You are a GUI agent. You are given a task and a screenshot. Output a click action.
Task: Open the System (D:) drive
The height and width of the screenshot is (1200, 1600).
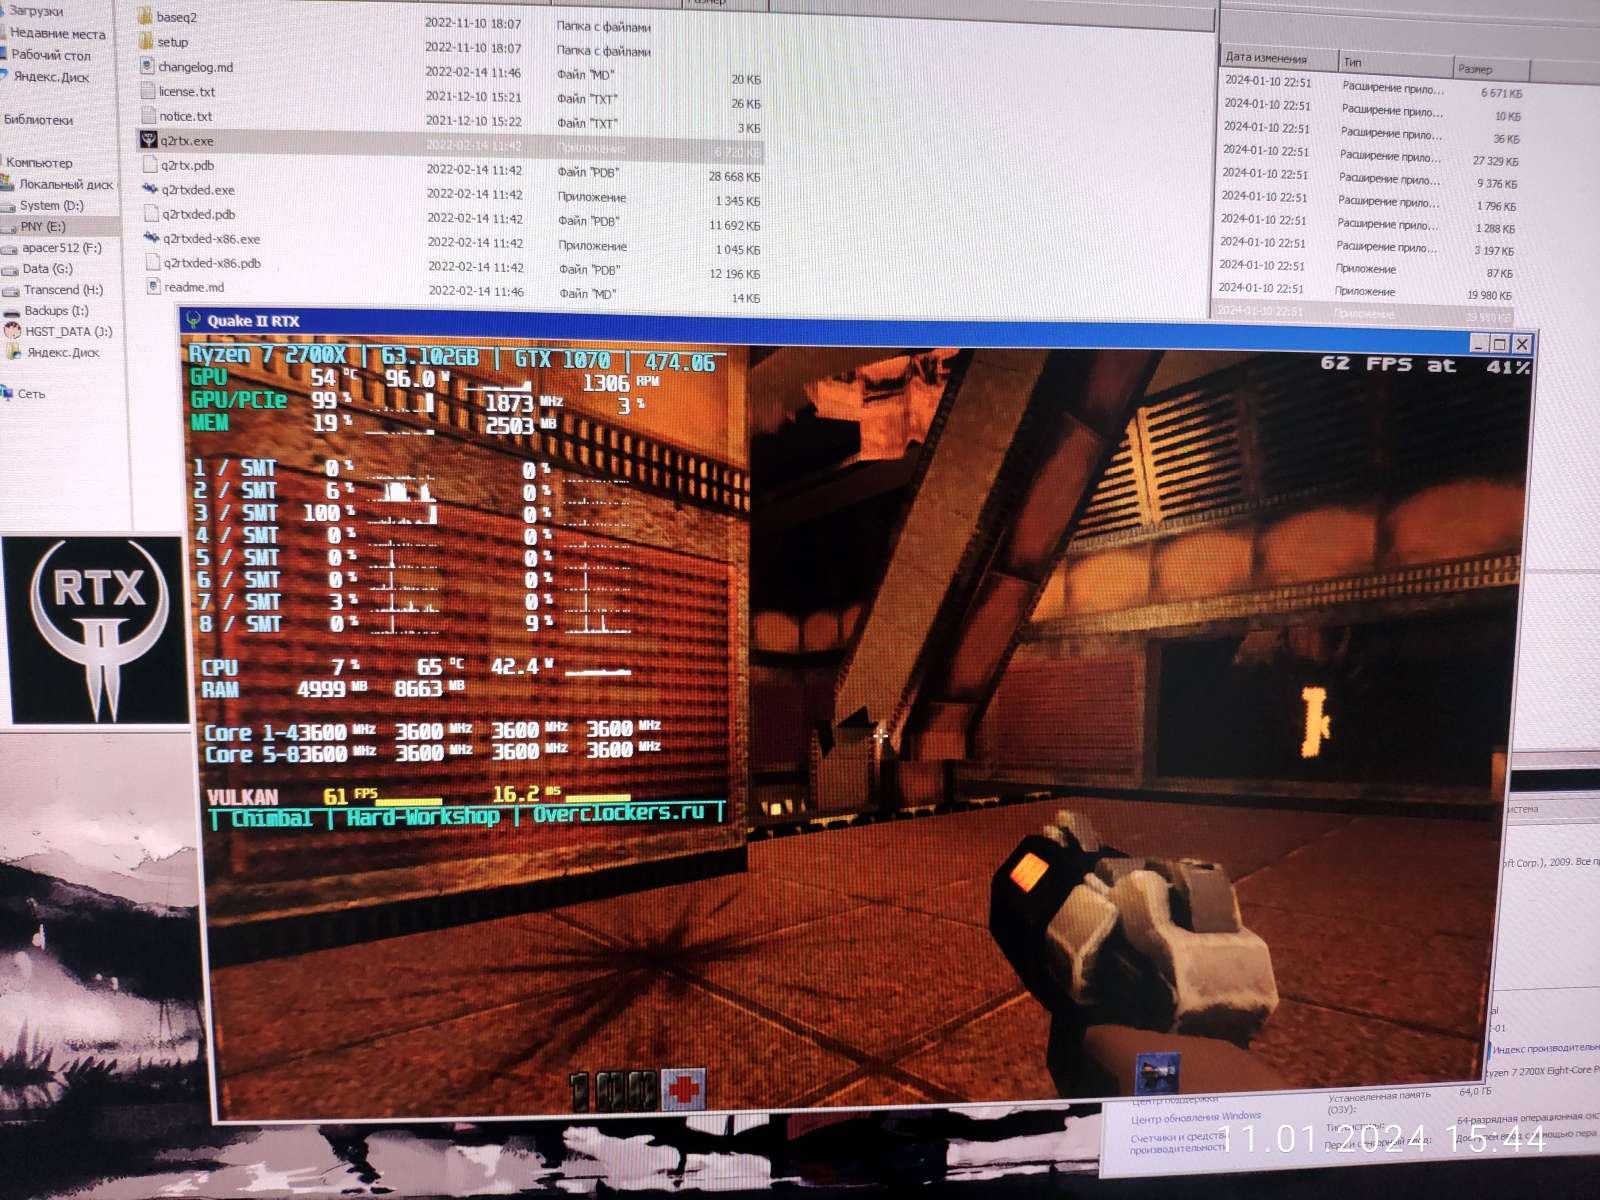click(52, 205)
